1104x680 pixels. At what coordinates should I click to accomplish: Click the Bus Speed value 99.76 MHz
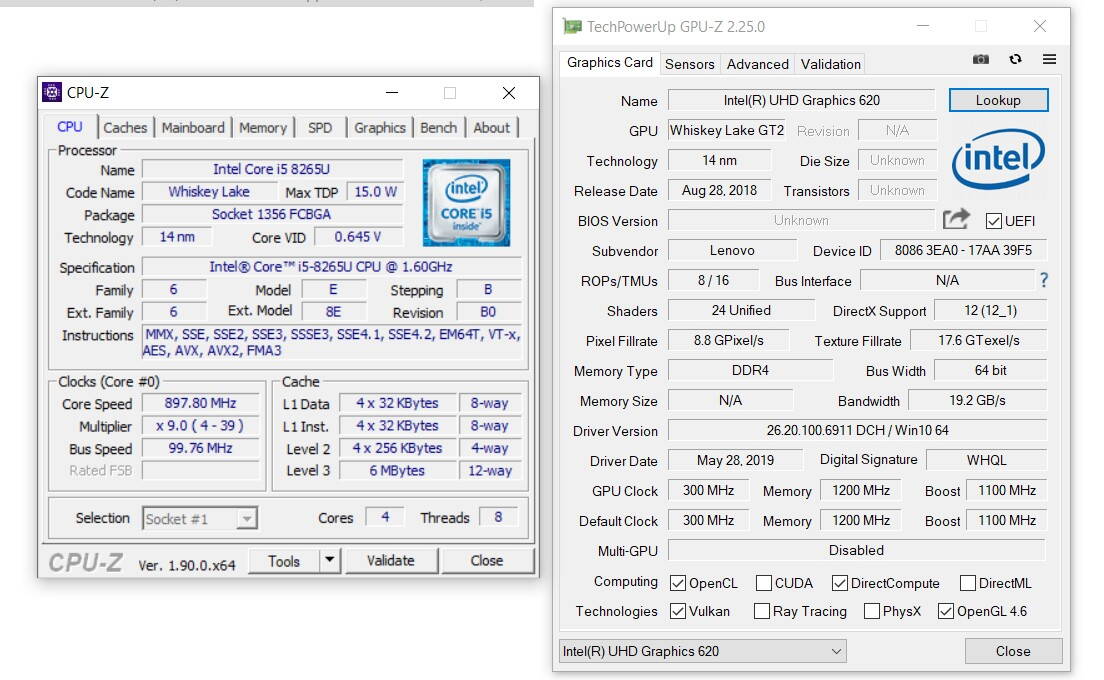coord(201,448)
